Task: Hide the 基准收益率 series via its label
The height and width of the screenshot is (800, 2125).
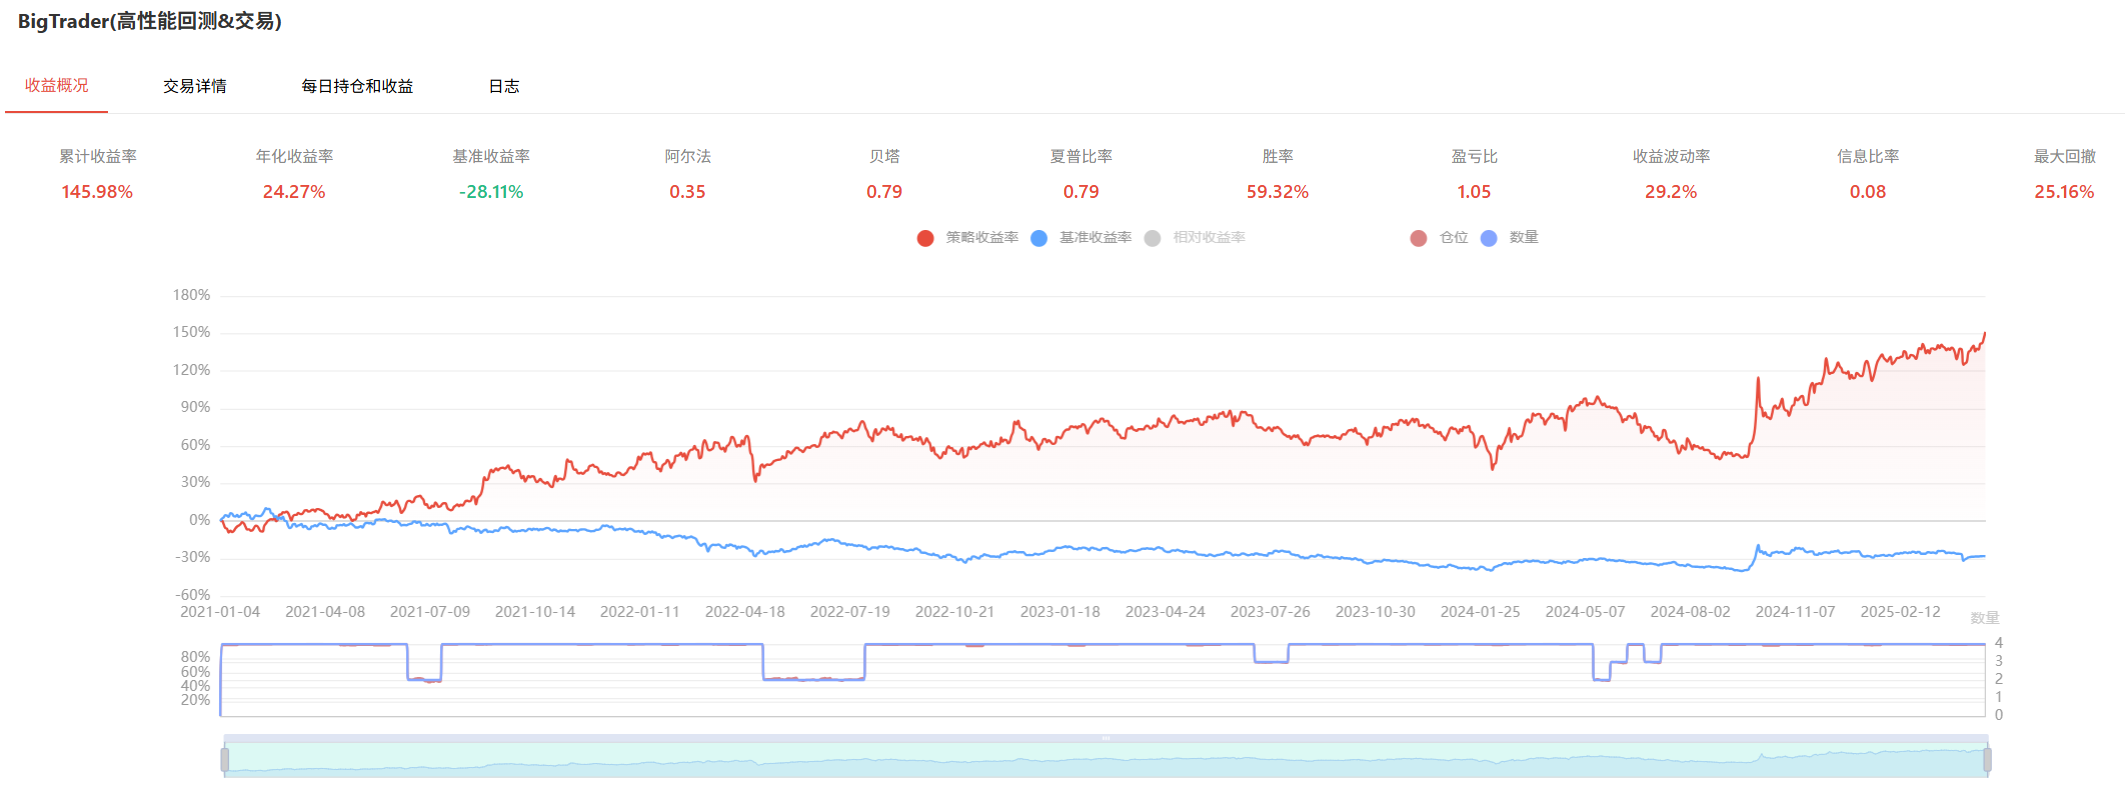Action: tap(1096, 238)
